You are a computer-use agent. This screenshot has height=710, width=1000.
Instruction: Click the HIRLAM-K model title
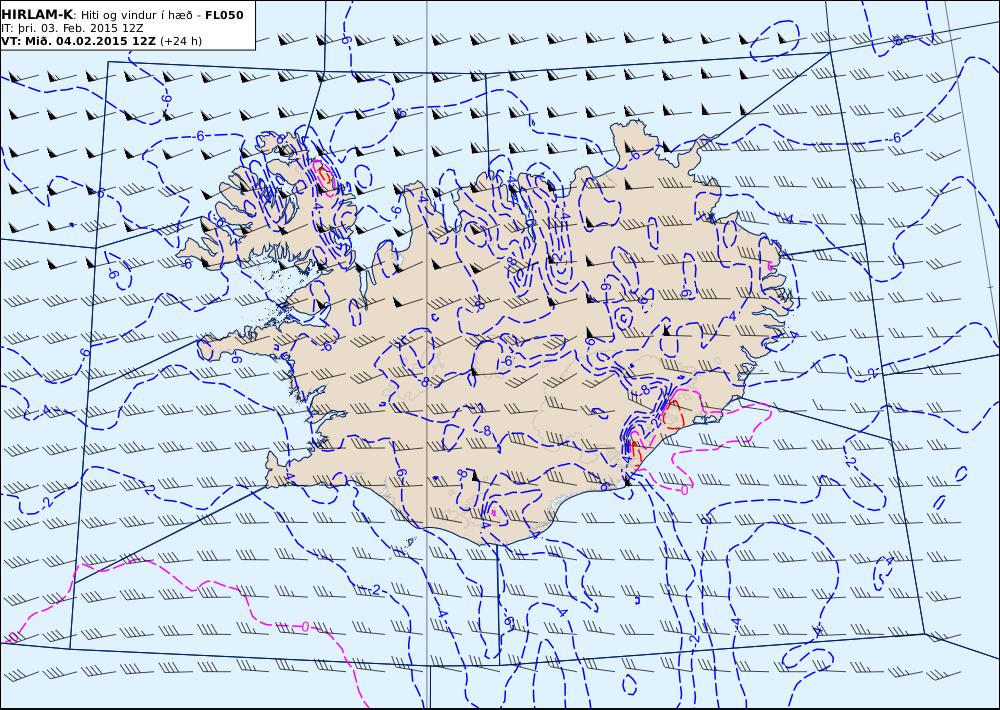coord(37,15)
